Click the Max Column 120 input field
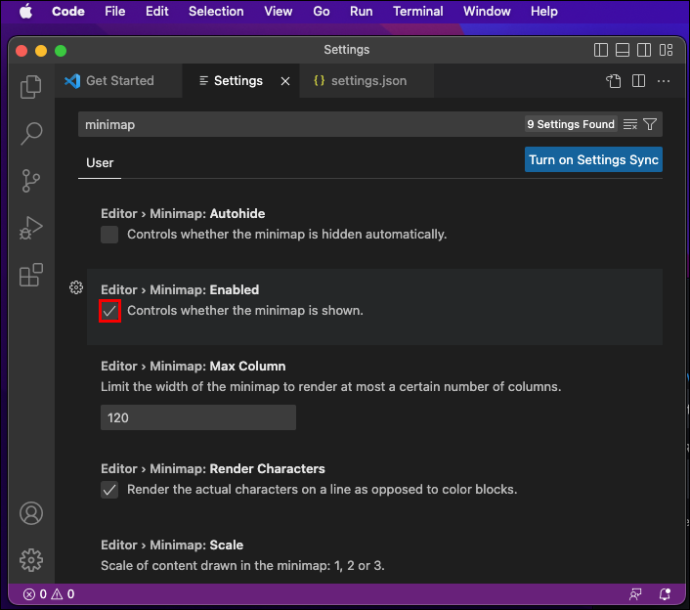This screenshot has width=690, height=610. (198, 418)
